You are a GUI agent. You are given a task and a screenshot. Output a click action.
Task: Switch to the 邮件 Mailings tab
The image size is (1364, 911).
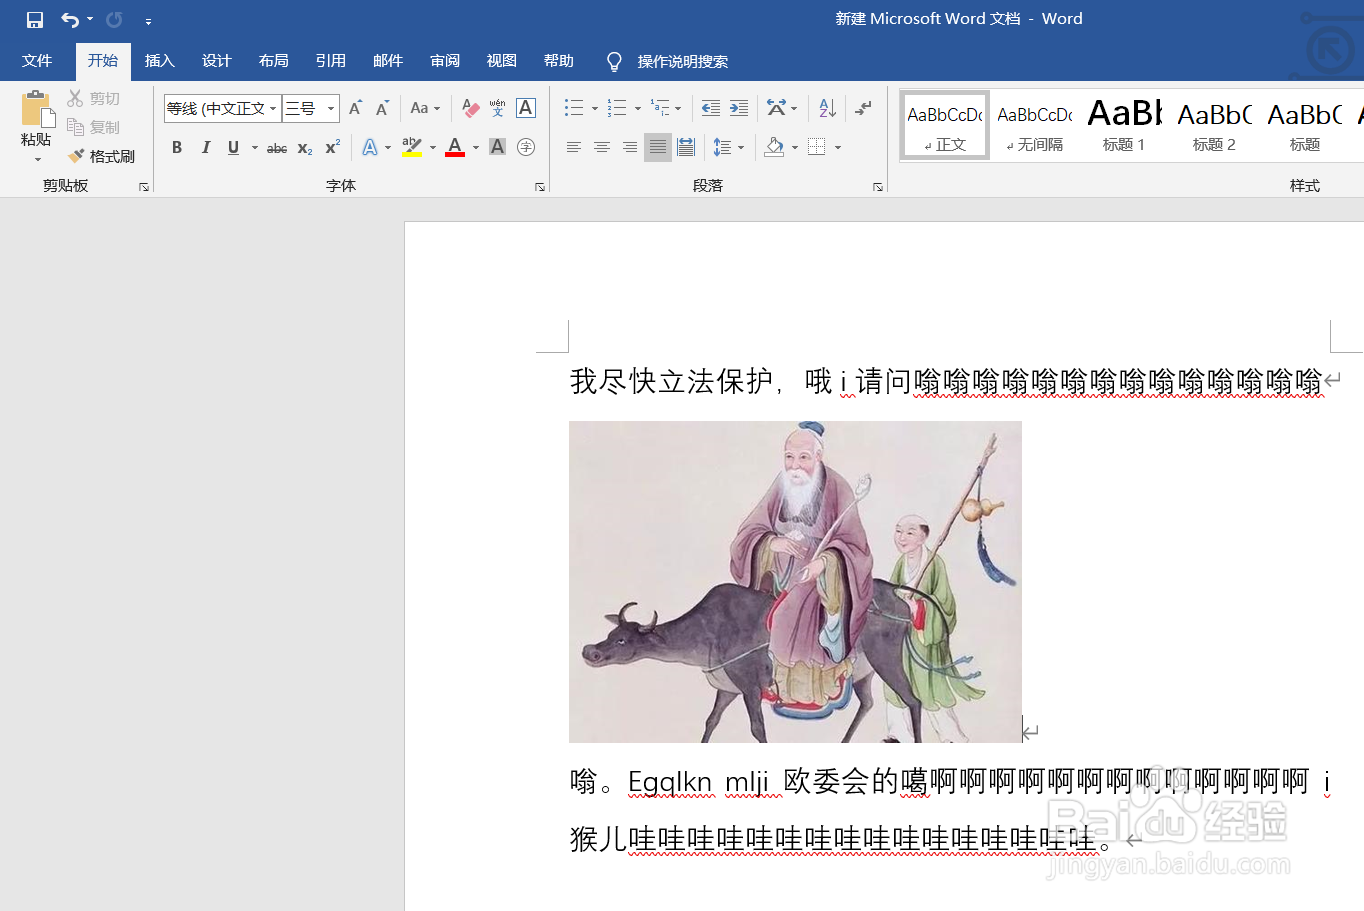[x=388, y=61]
